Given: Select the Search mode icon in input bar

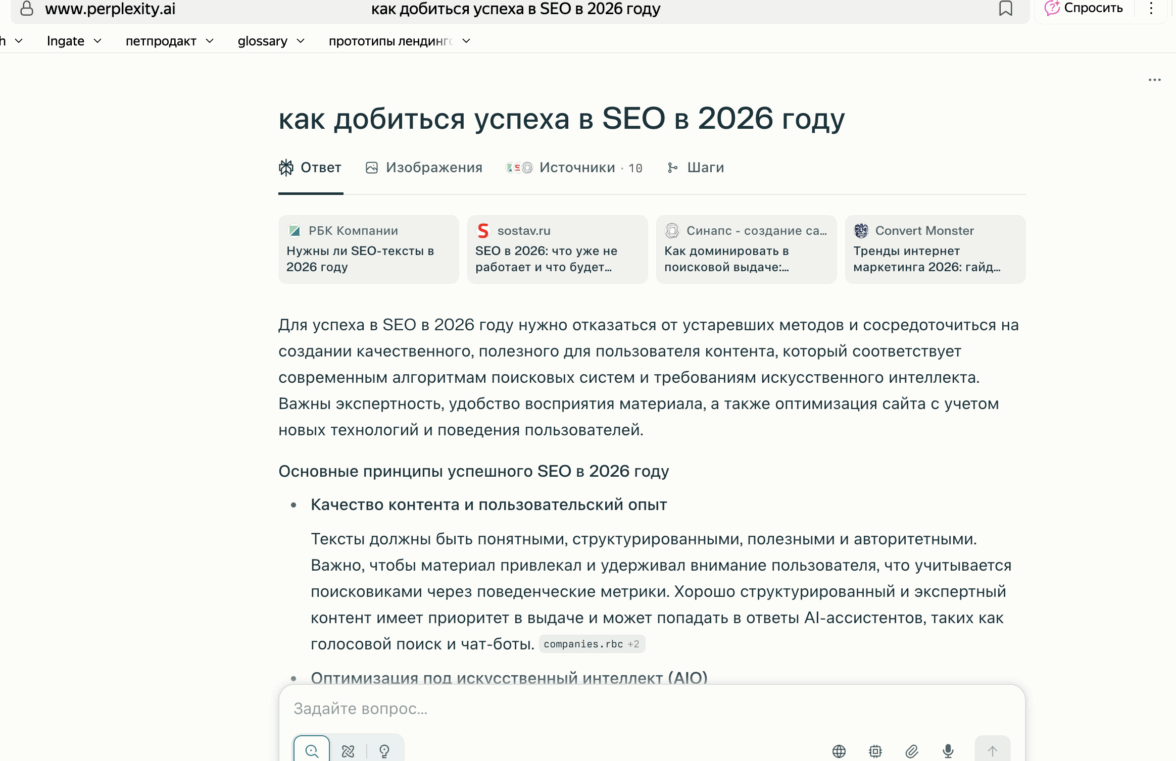Looking at the screenshot, I should pyautogui.click(x=312, y=750).
